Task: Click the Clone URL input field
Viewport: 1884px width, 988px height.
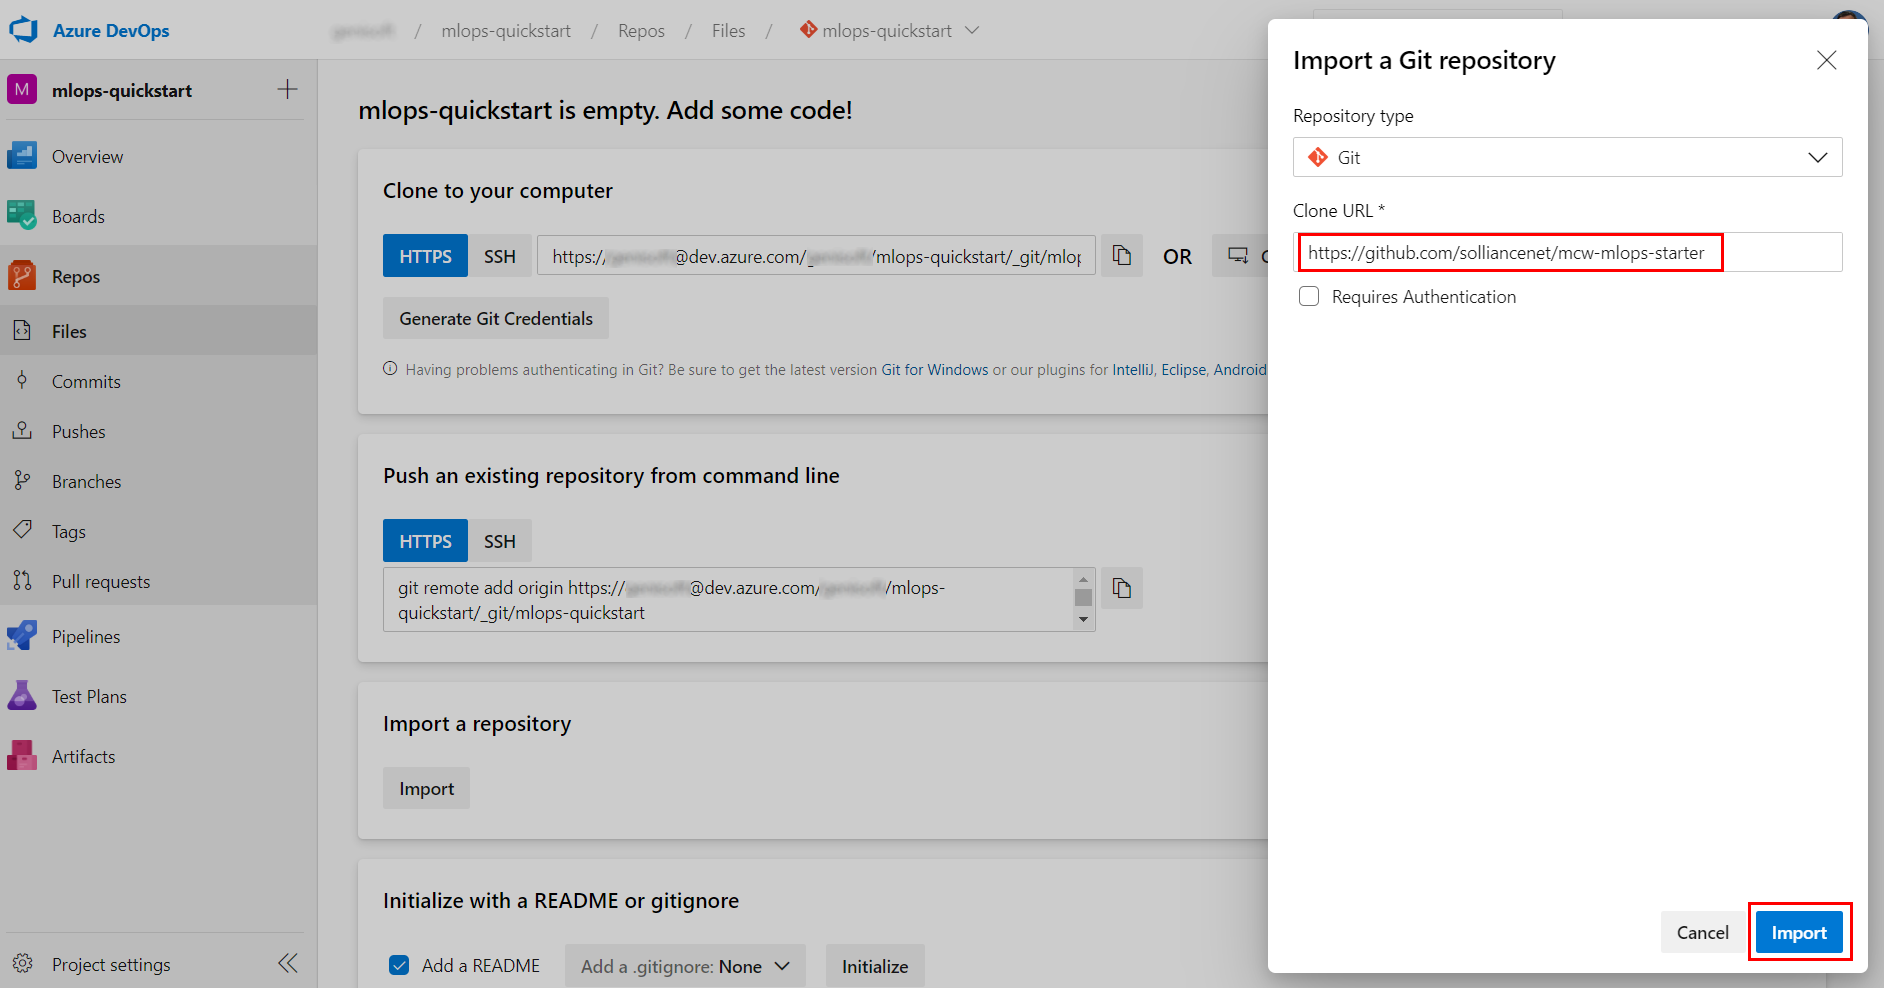Action: (x=1567, y=252)
